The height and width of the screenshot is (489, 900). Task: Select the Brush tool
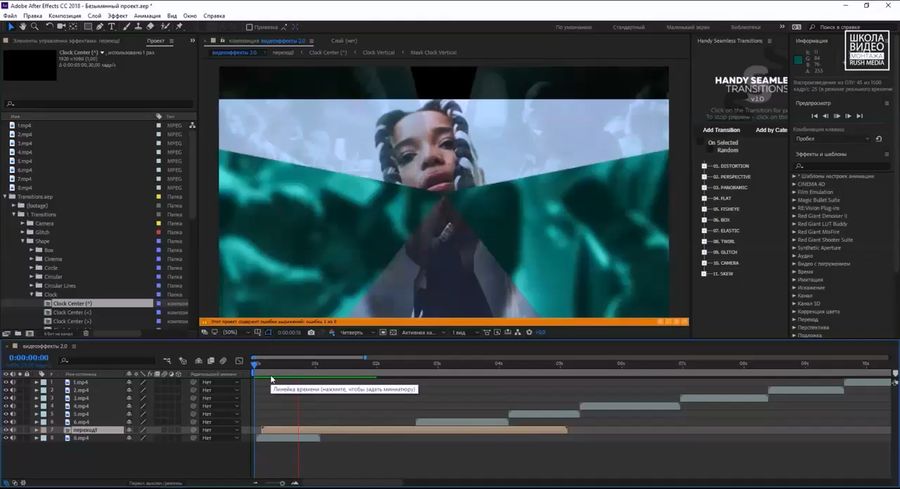click(126, 26)
